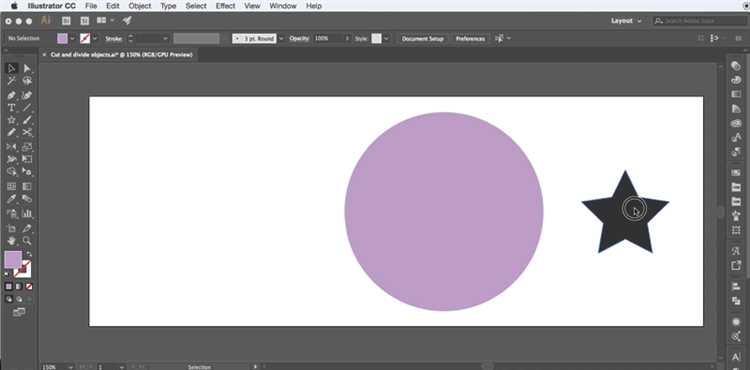This screenshot has height=370, width=750.
Task: Switch to solid Color fill mode
Action: click(x=9, y=286)
